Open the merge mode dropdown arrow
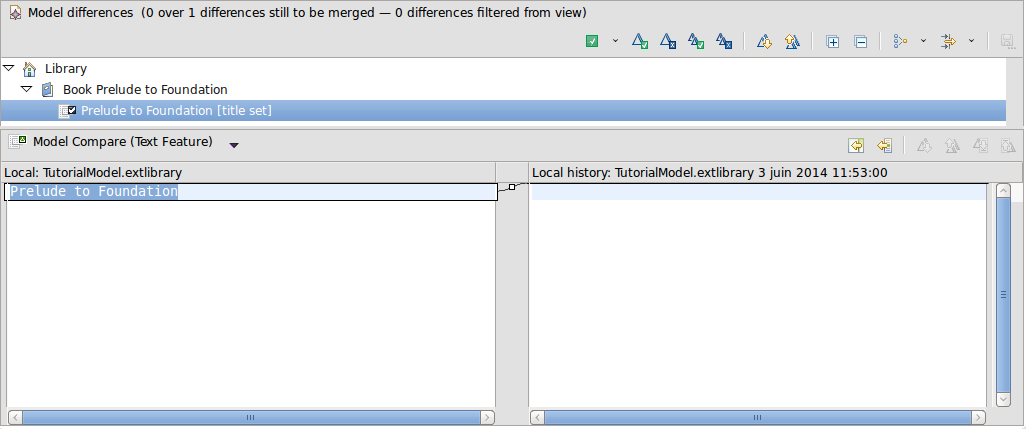The width and height of the screenshot is (1026, 429). coord(615,42)
